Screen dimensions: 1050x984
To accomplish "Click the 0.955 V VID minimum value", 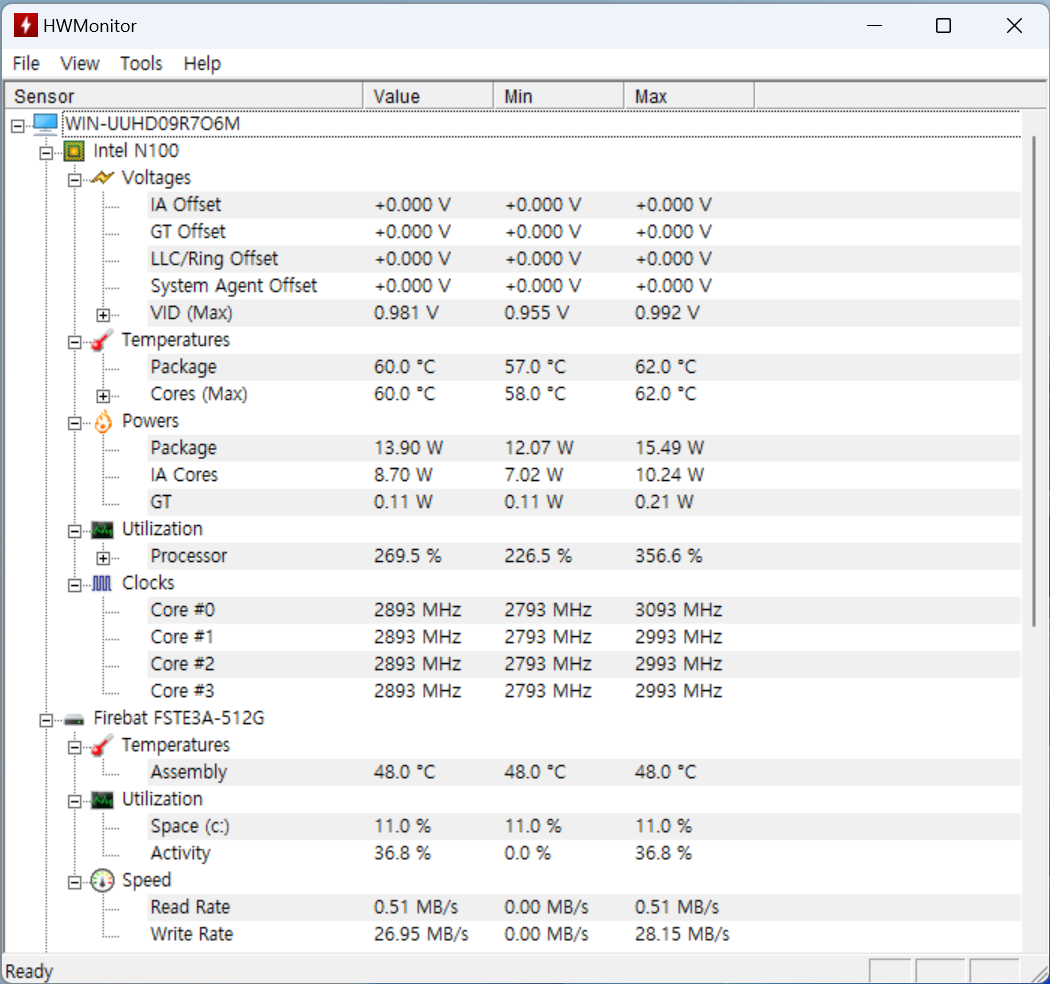I will click(x=536, y=313).
